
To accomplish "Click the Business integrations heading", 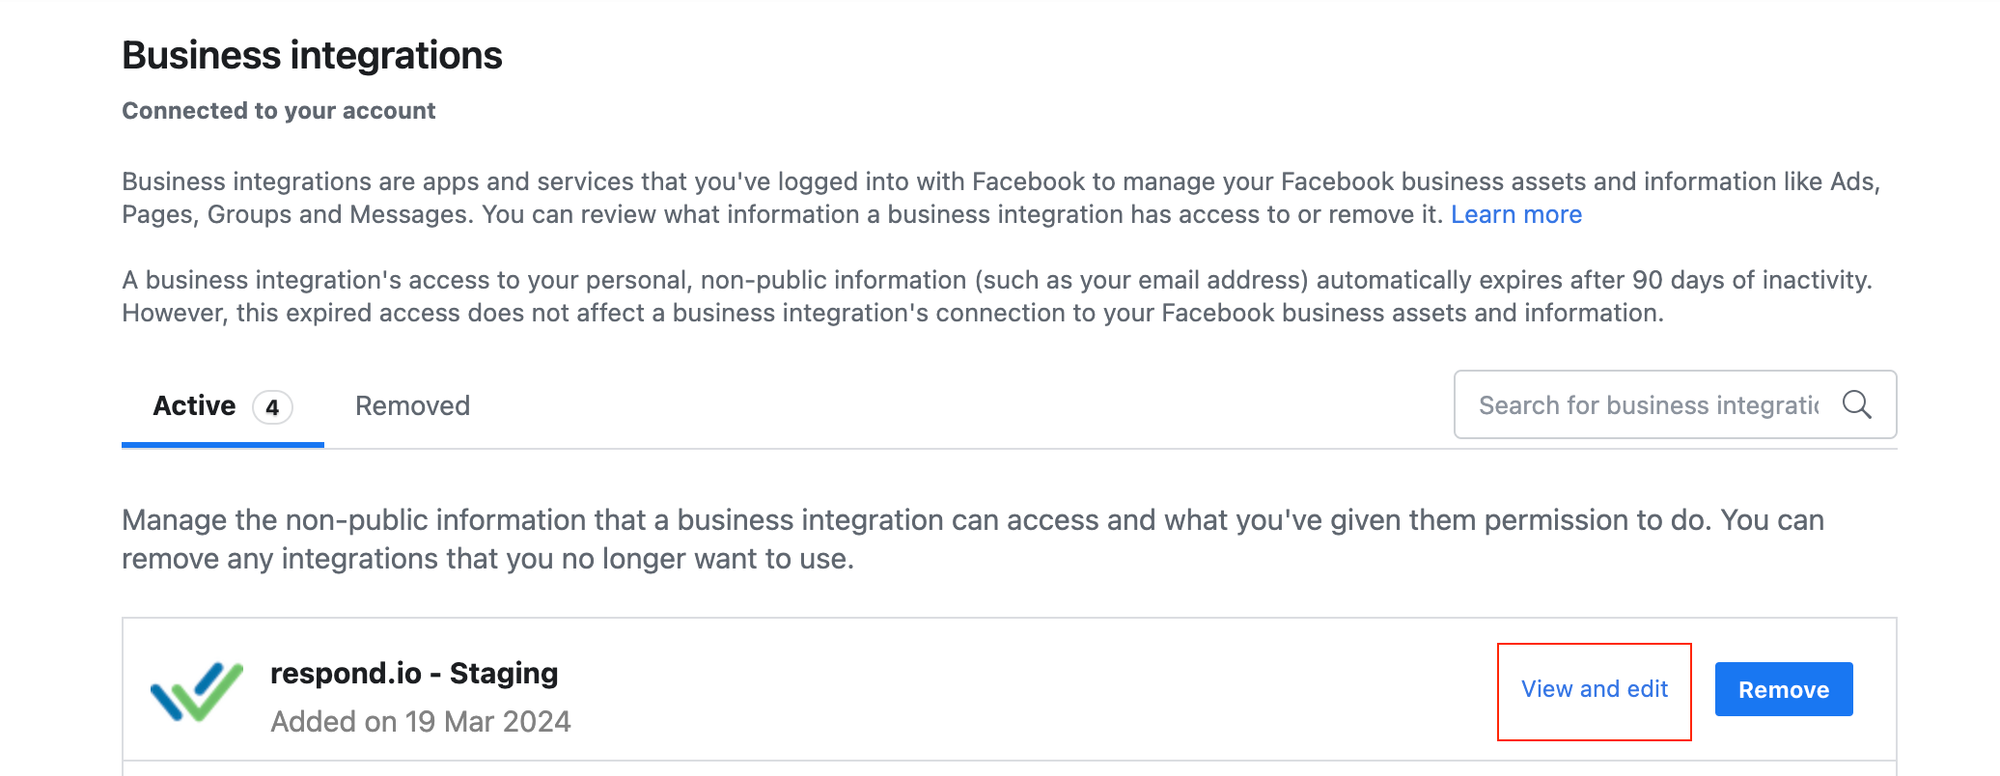I will (x=312, y=55).
